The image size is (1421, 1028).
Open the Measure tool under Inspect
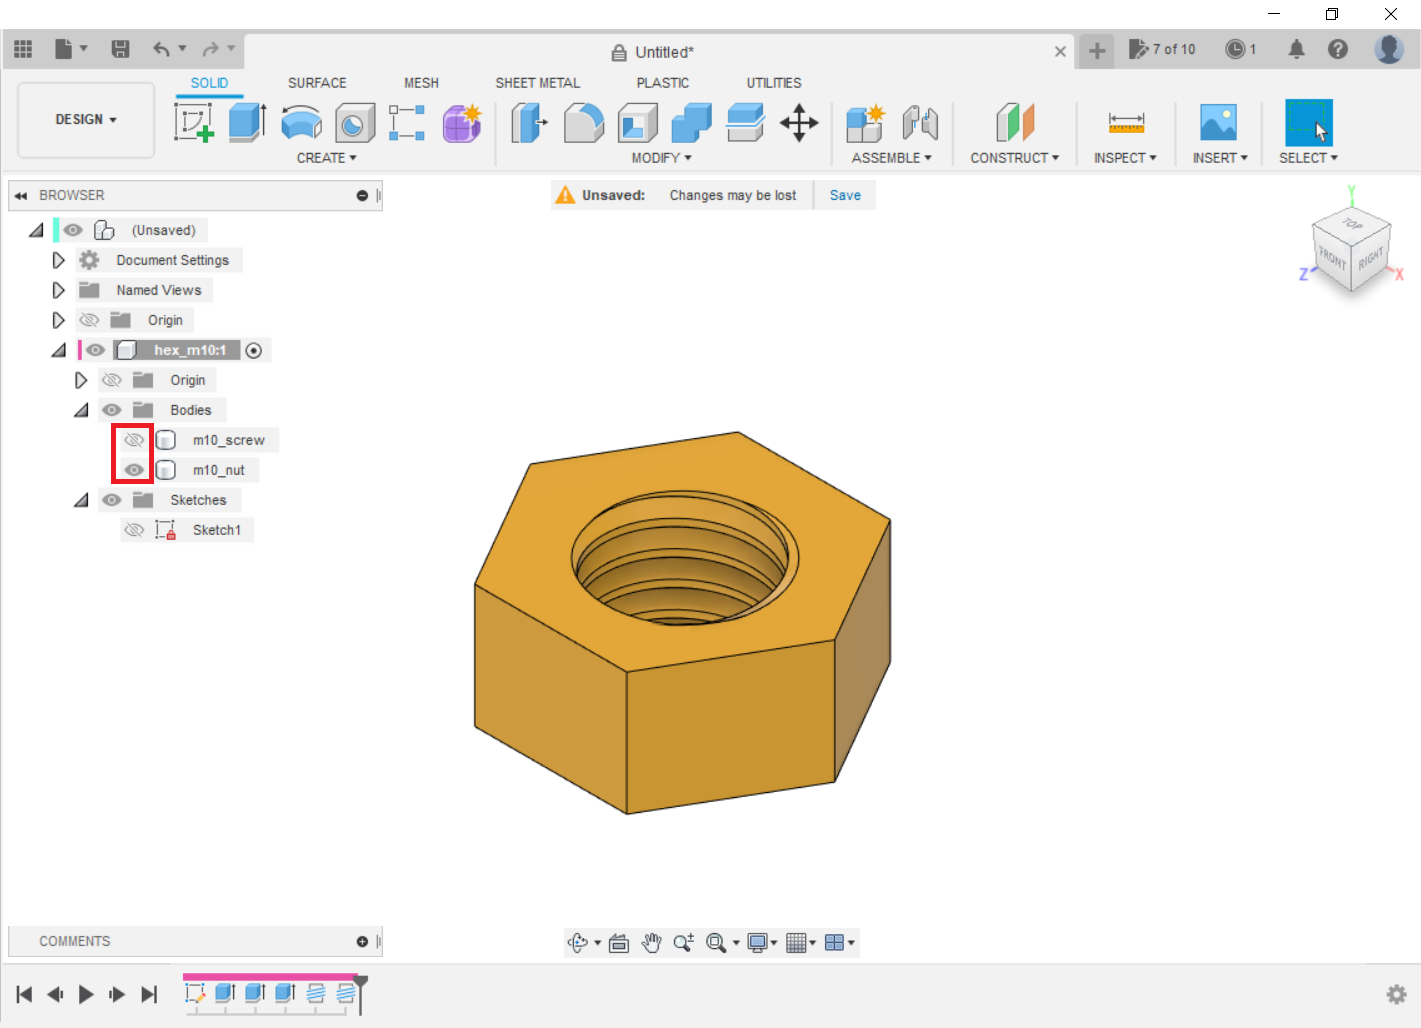[1125, 123]
